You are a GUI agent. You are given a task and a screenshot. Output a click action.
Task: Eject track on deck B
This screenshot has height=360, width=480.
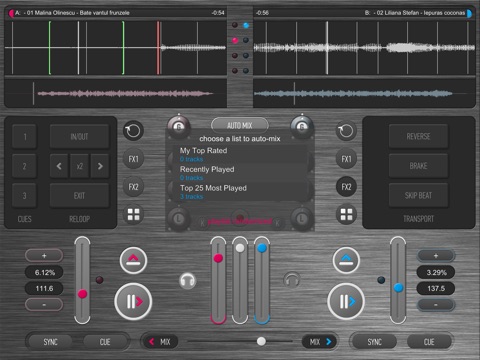point(346,260)
